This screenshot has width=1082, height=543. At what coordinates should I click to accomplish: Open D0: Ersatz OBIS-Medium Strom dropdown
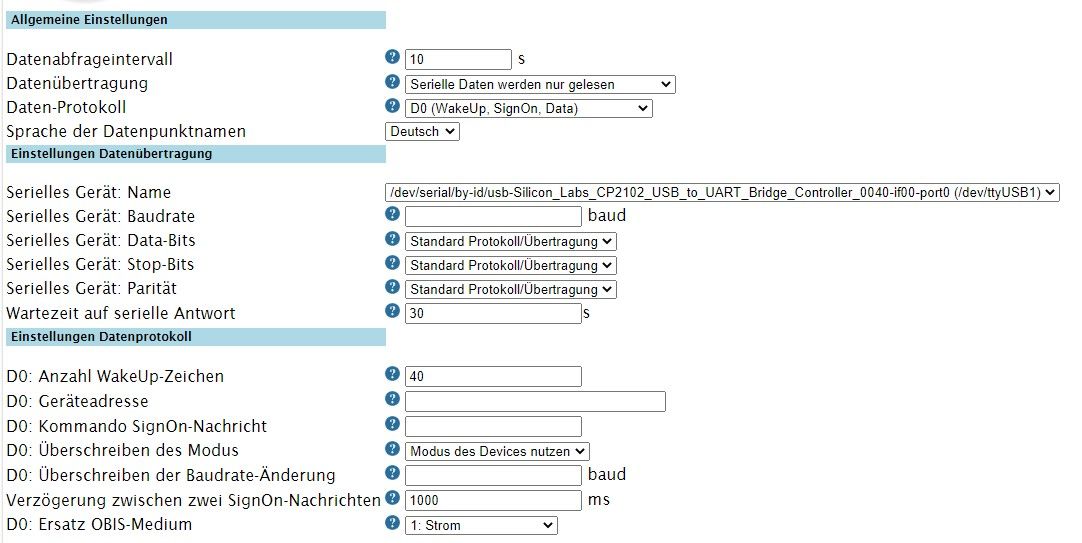tap(480, 525)
